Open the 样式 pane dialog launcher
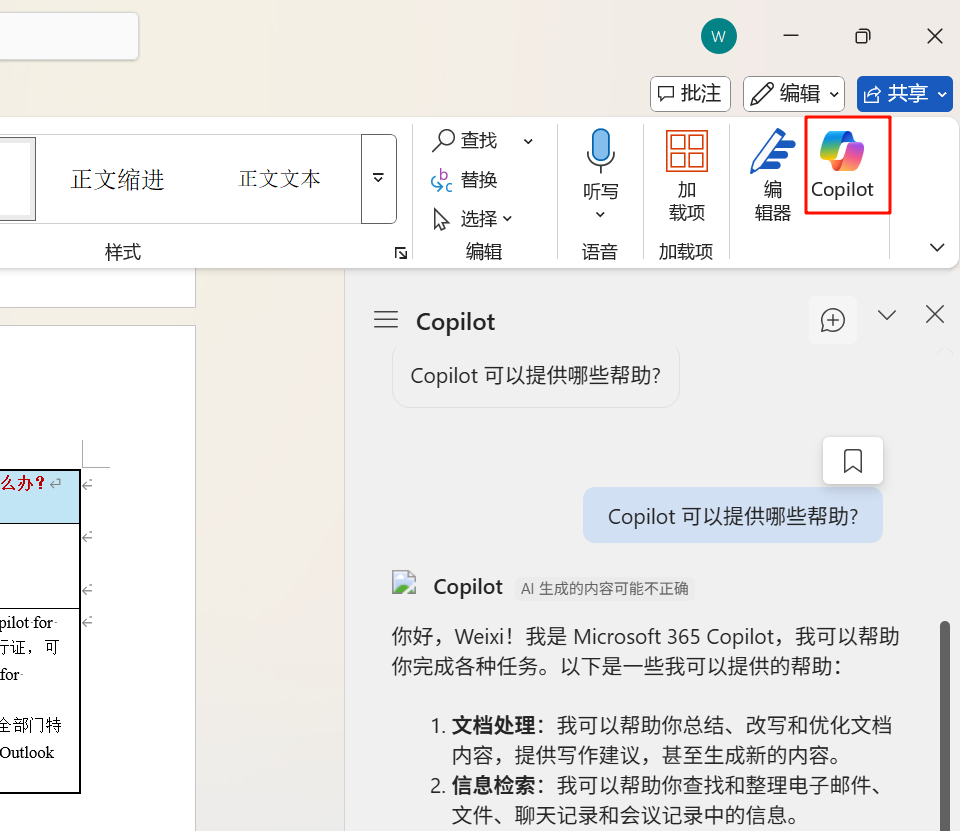This screenshot has width=960, height=831. click(400, 253)
